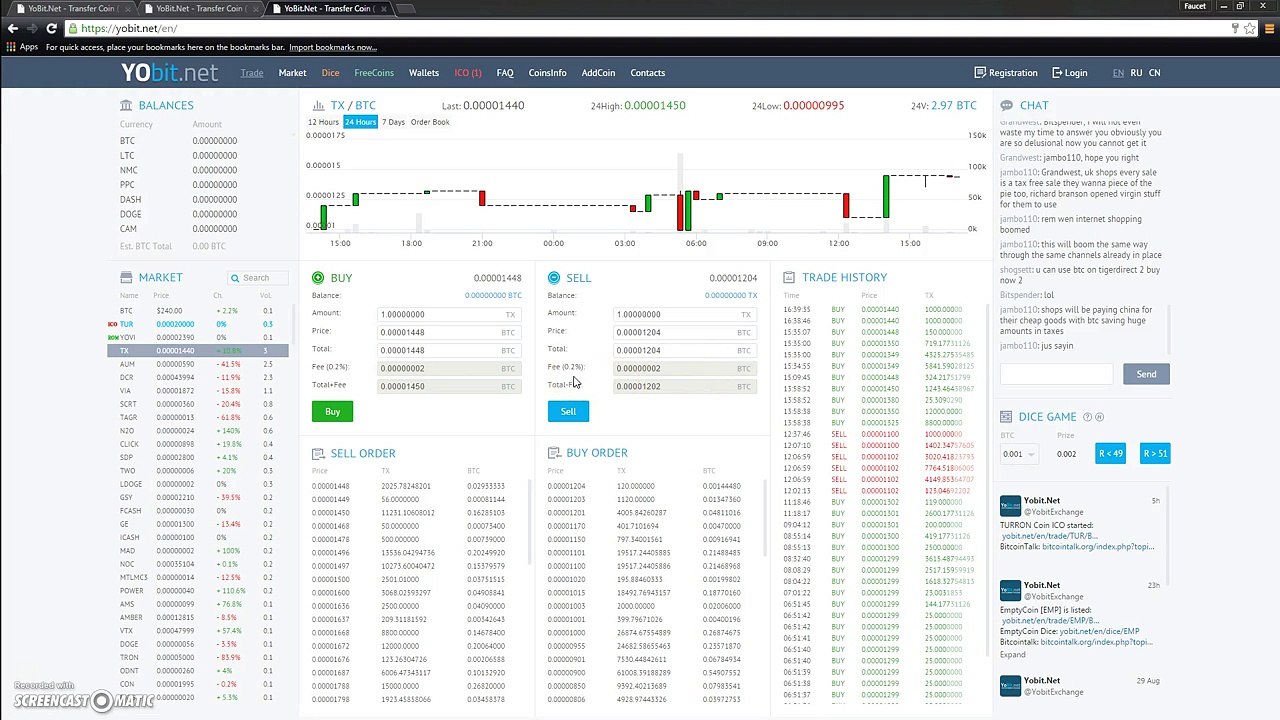Viewport: 1280px width, 720px height.
Task: Switch chart to 12 Hours
Action: pos(323,122)
